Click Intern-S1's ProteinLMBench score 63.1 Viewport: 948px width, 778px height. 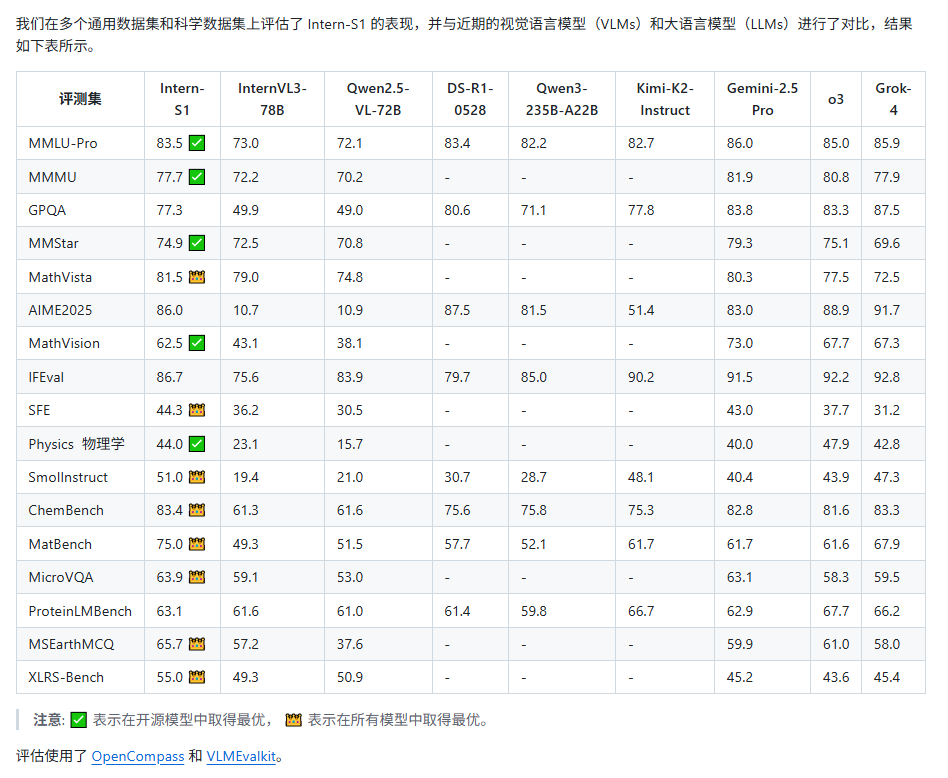[x=169, y=611]
